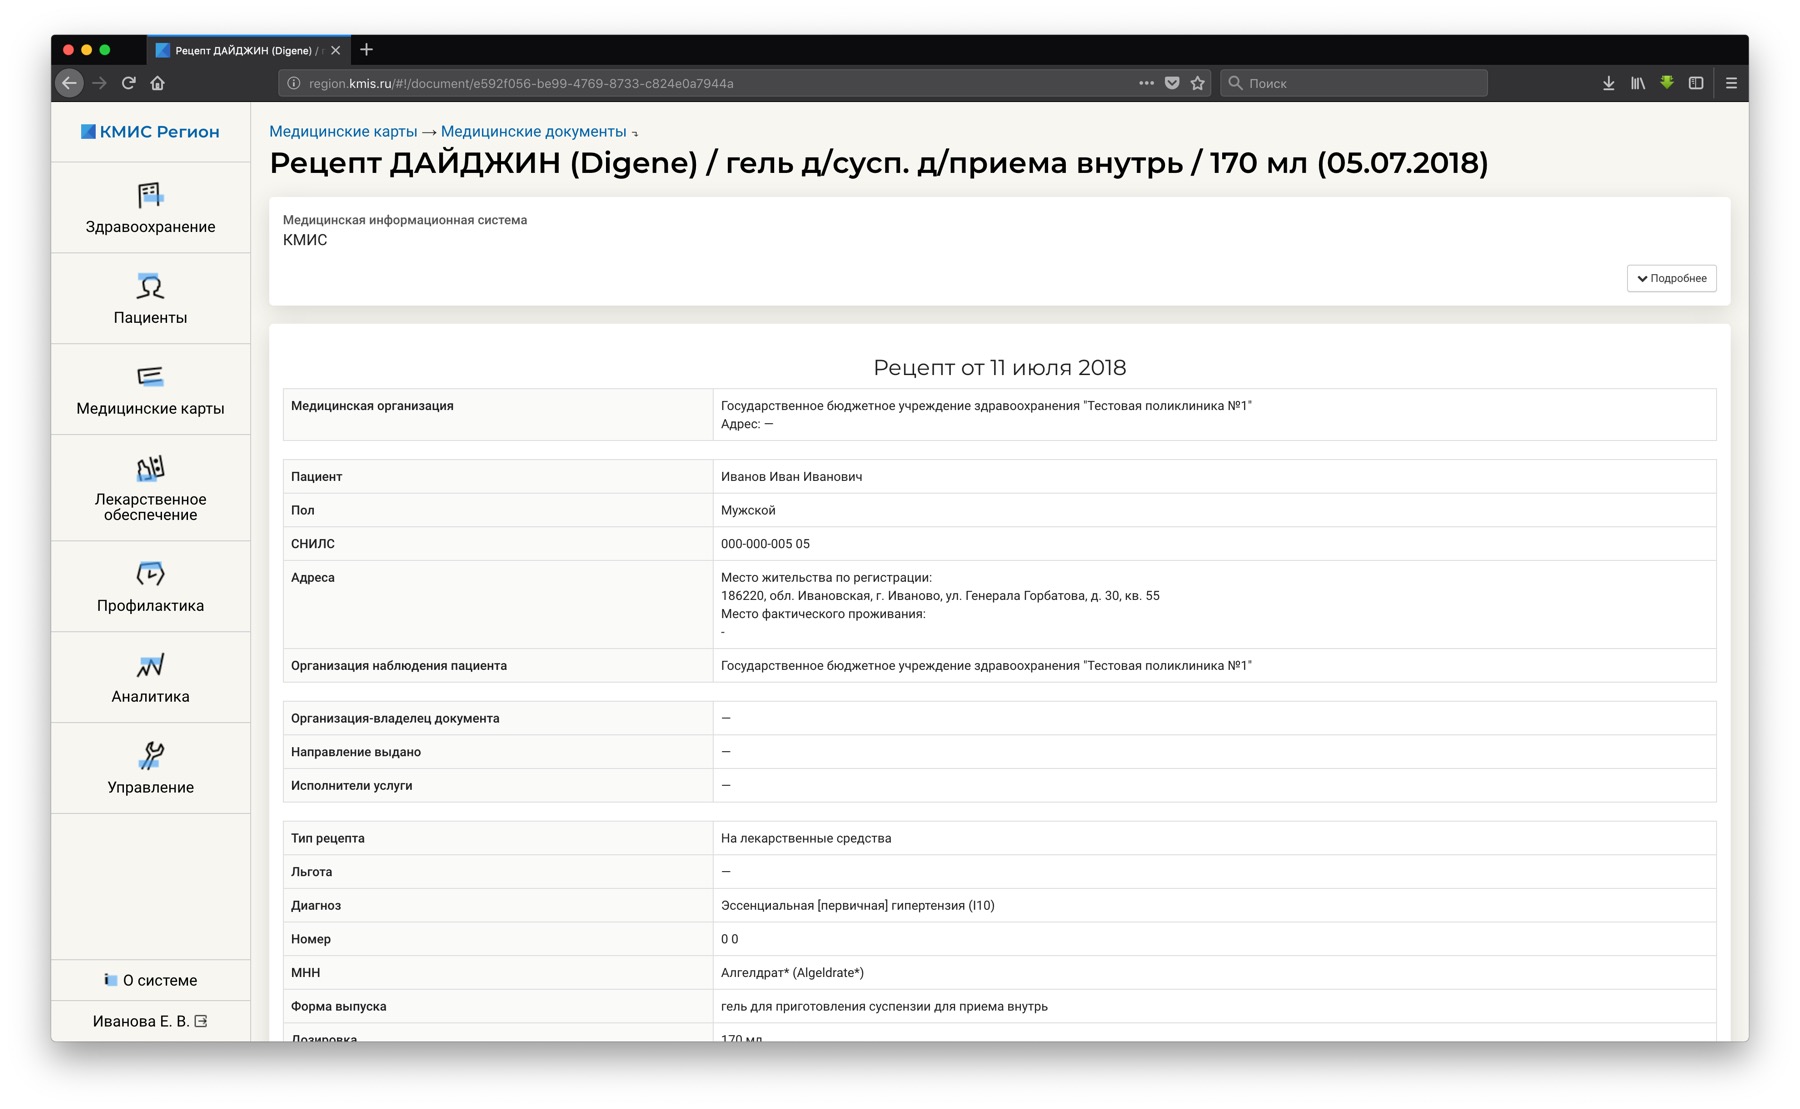Expand details with the Подробнее button

click(x=1671, y=278)
